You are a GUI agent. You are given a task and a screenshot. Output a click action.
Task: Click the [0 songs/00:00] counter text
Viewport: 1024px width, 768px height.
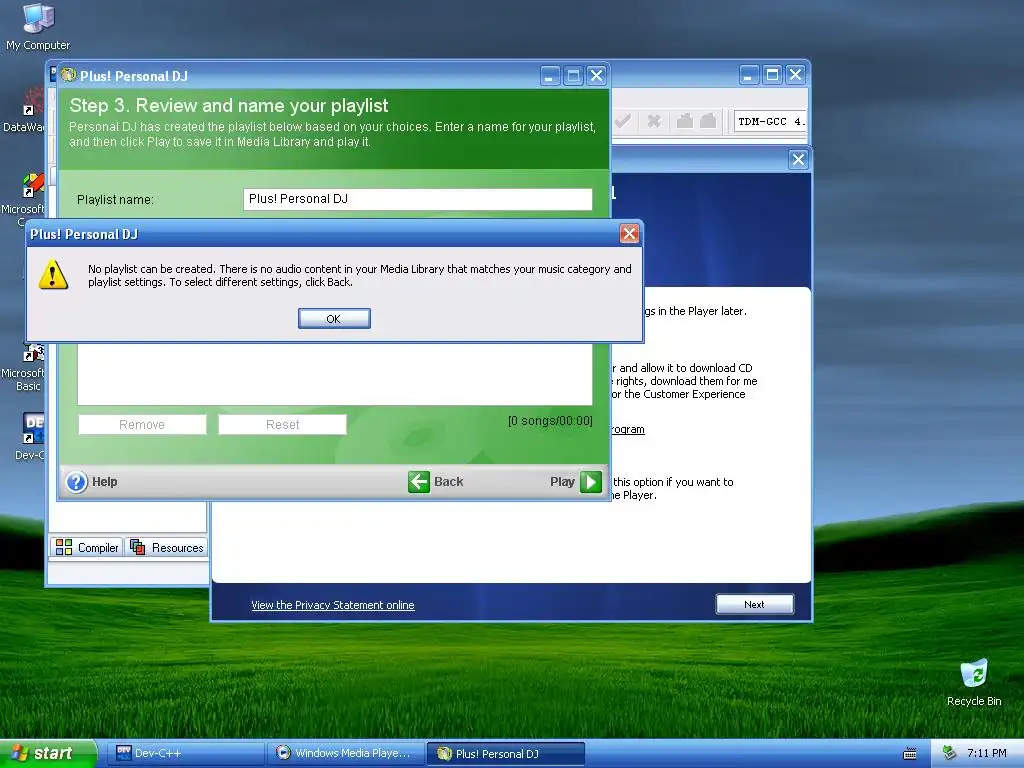click(550, 421)
